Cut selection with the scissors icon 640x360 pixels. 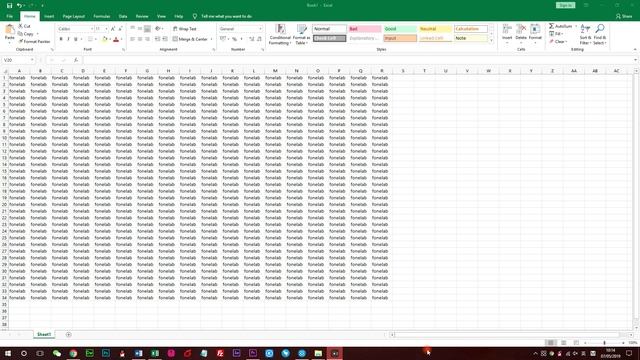click(24, 26)
